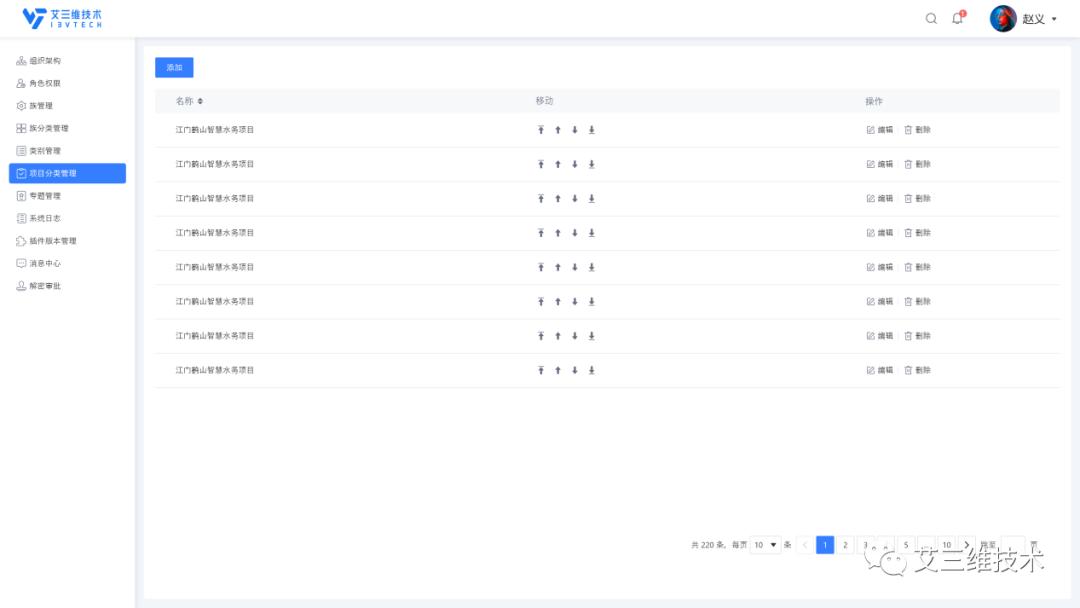Viewport: 1080px width, 608px height.
Task: Click the 移动 column header
Action: coord(545,101)
